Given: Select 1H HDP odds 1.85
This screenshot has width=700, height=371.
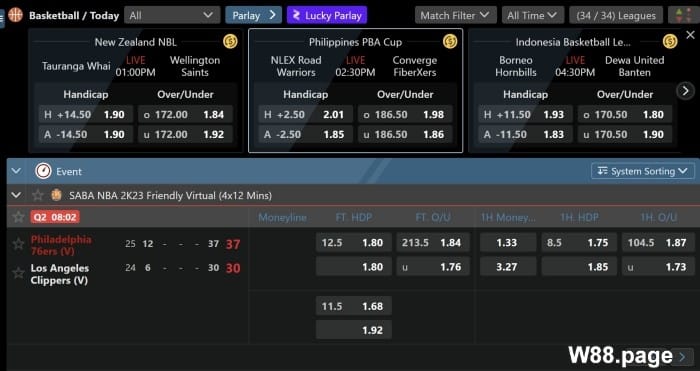Looking at the screenshot, I should tap(579, 267).
